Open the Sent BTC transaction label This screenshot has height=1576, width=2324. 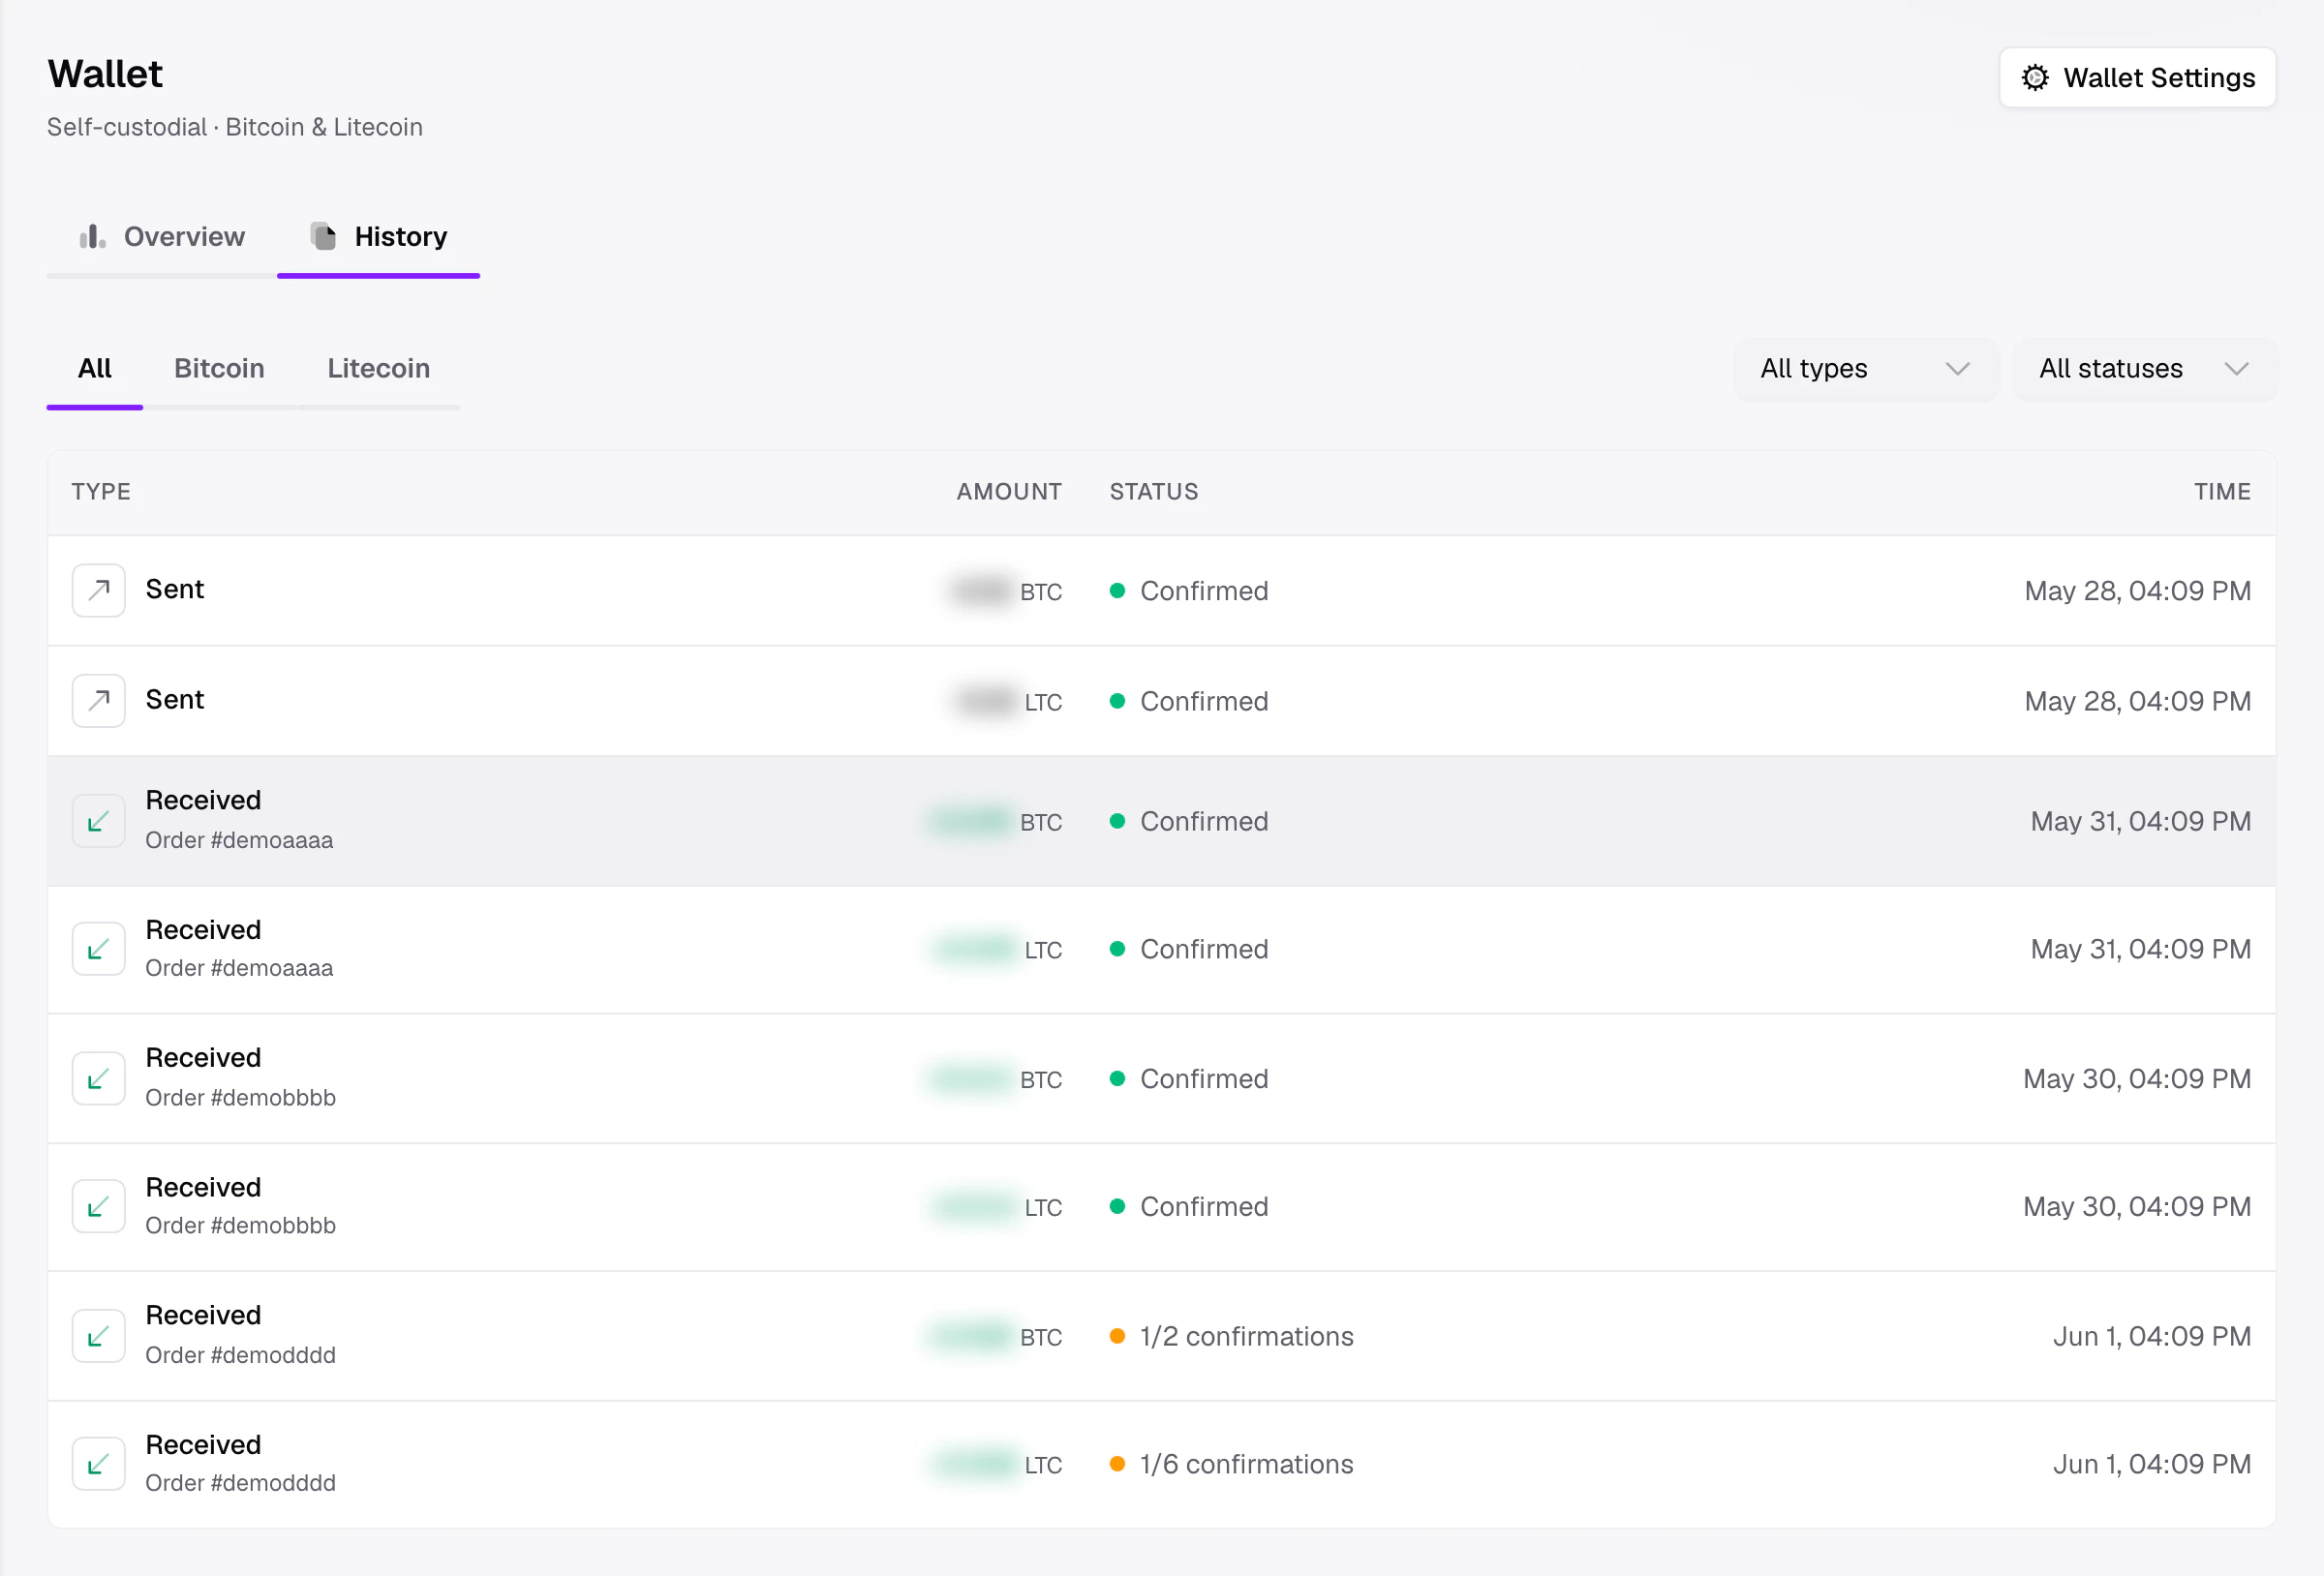point(175,590)
